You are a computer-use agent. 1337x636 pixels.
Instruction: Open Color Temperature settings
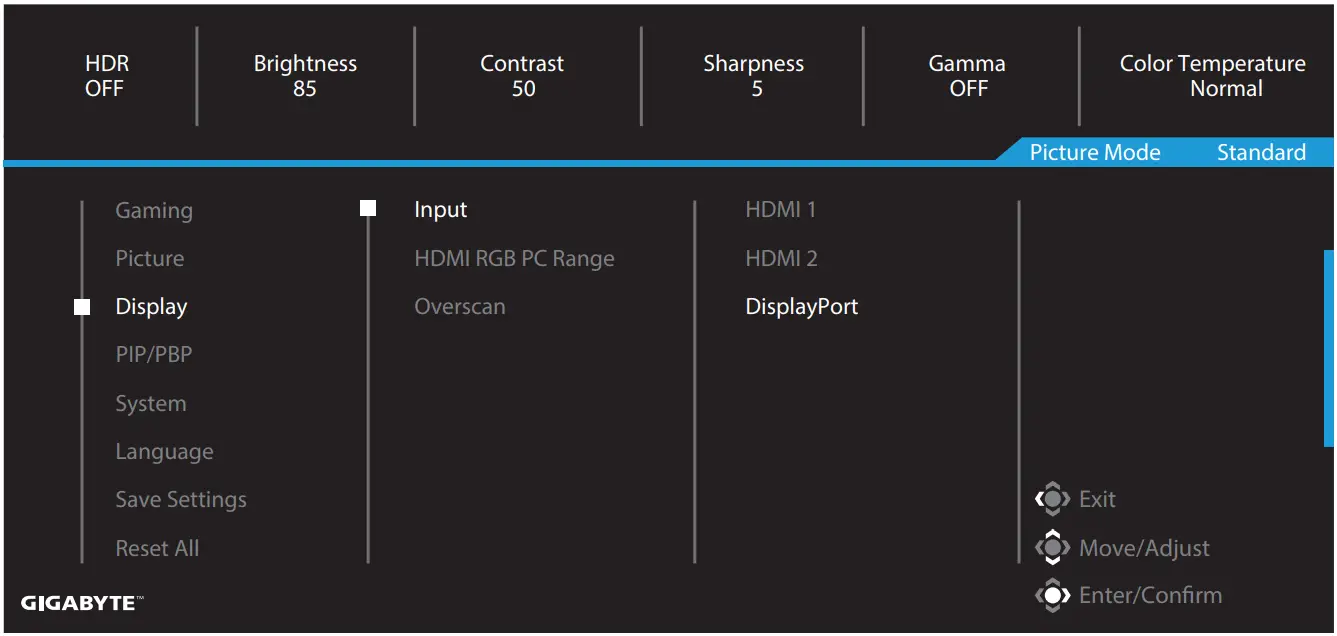pyautogui.click(x=1212, y=75)
